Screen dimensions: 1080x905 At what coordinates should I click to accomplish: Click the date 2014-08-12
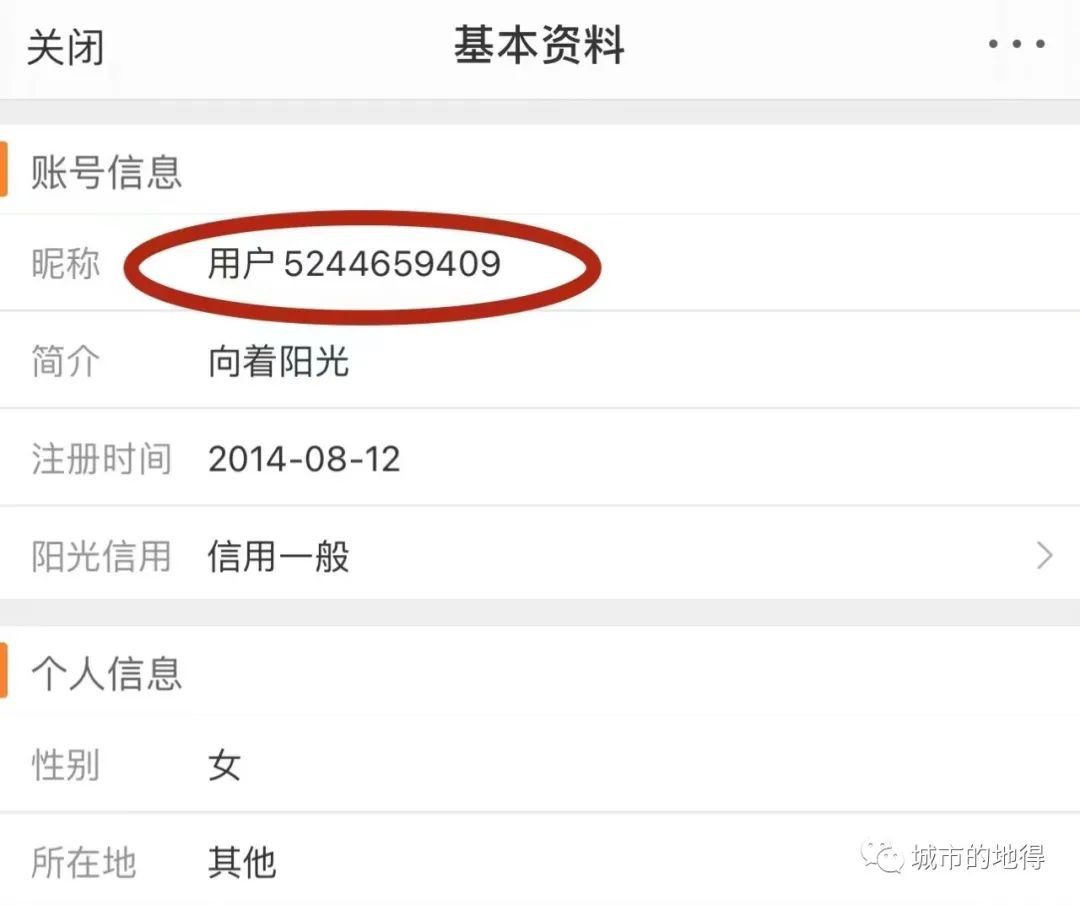304,459
